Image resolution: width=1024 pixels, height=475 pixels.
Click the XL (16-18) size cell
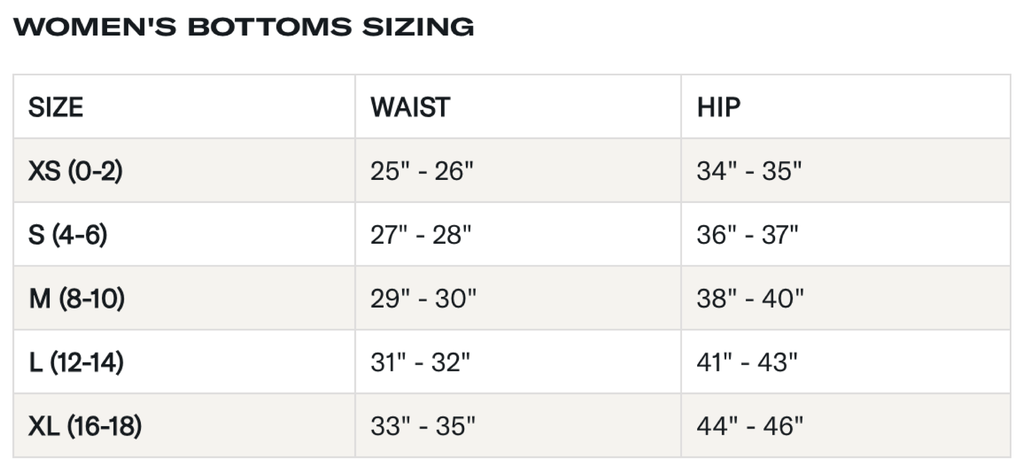[85, 426]
